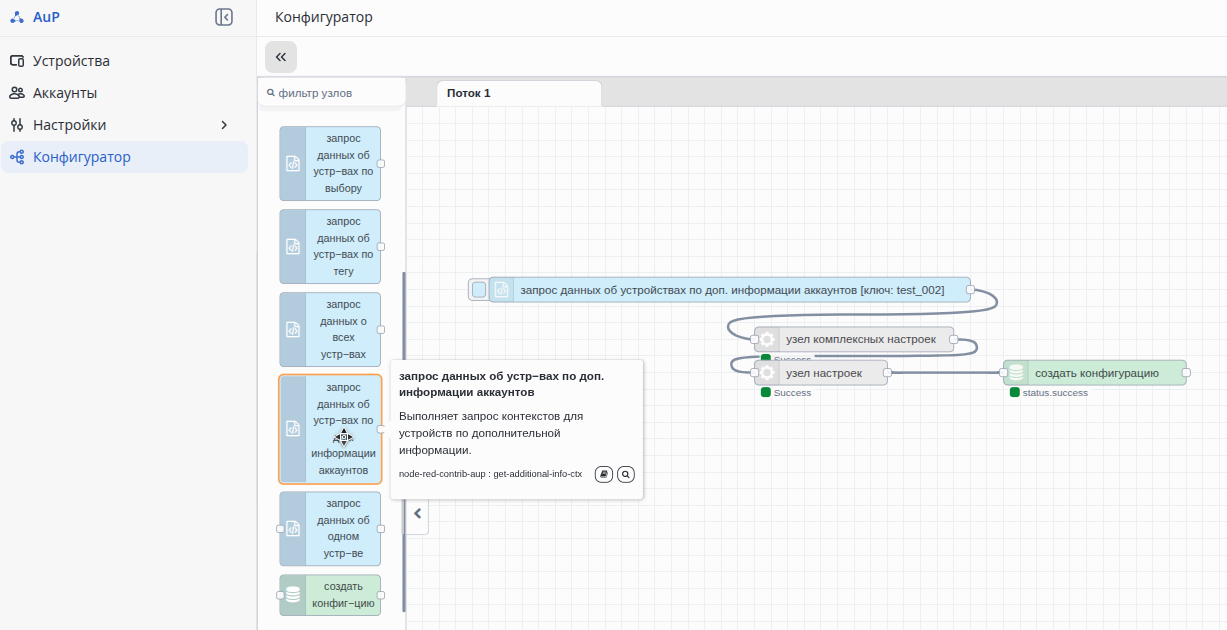The image size is (1227, 630).
Task: Select palette node запрос данных о всех устр-вах
Action: pos(330,329)
